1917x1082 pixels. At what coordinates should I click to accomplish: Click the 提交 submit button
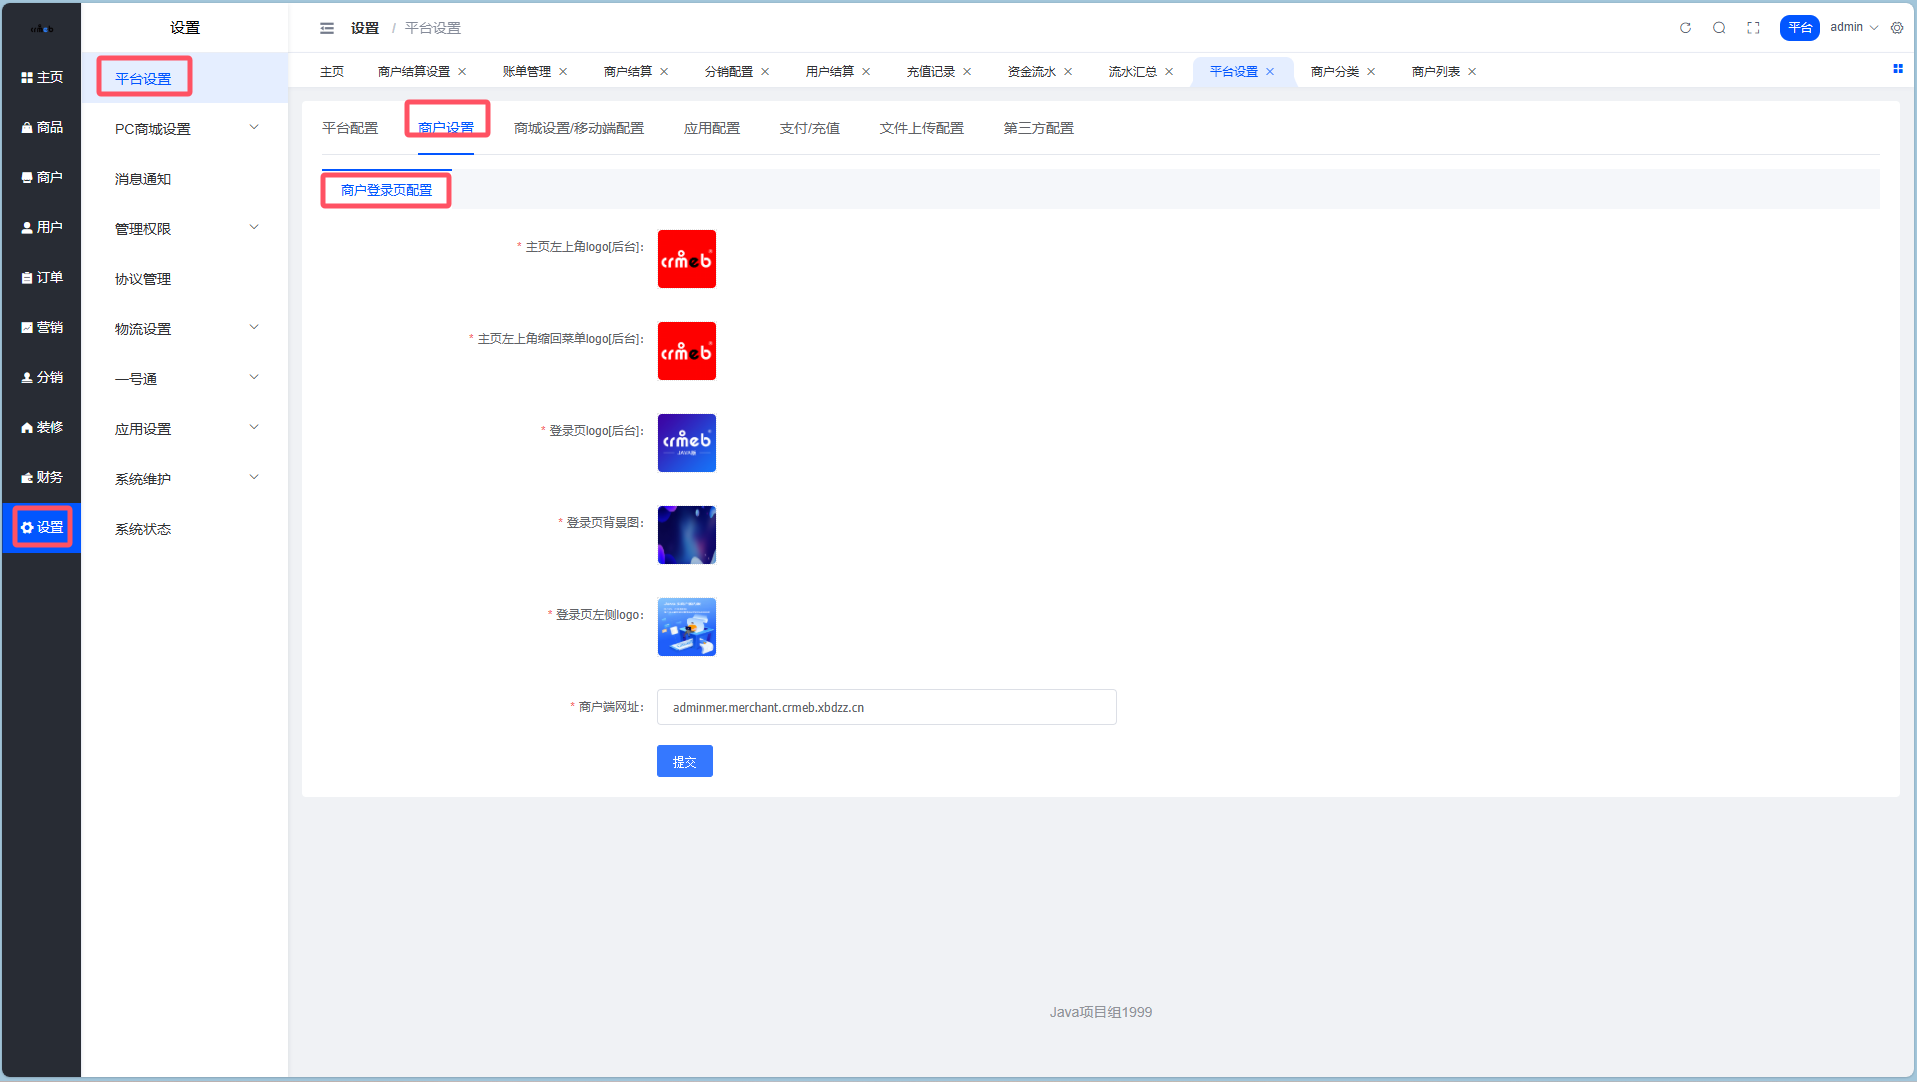click(684, 761)
